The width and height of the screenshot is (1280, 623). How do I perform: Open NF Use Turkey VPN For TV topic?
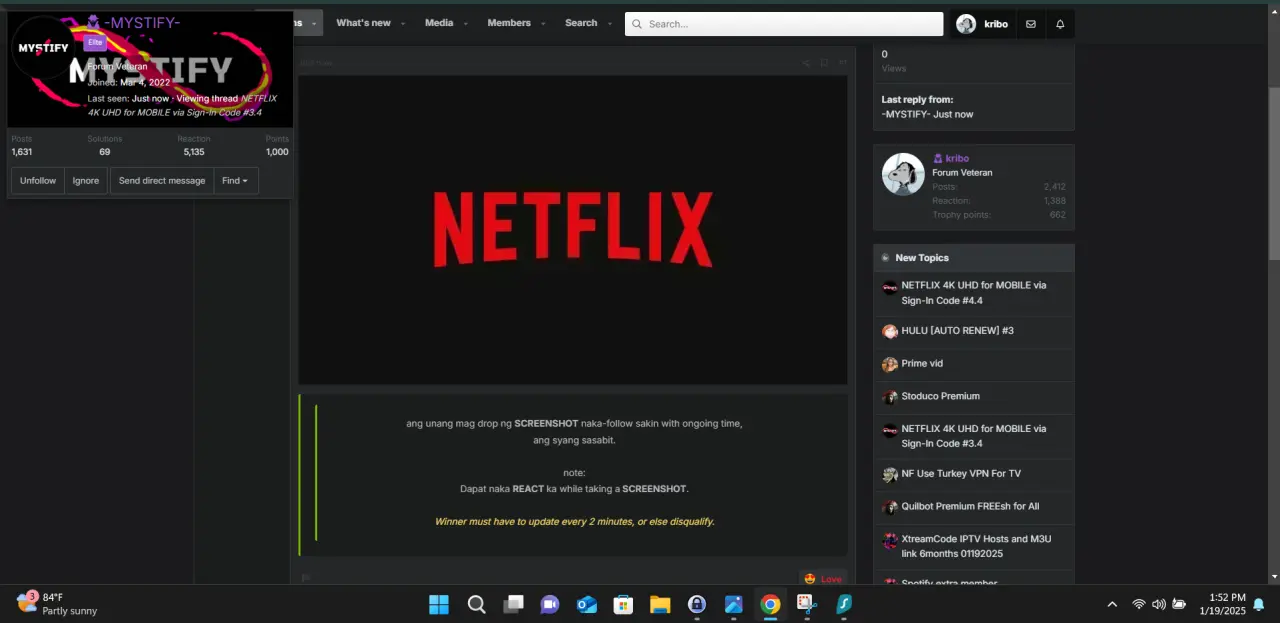(x=961, y=474)
